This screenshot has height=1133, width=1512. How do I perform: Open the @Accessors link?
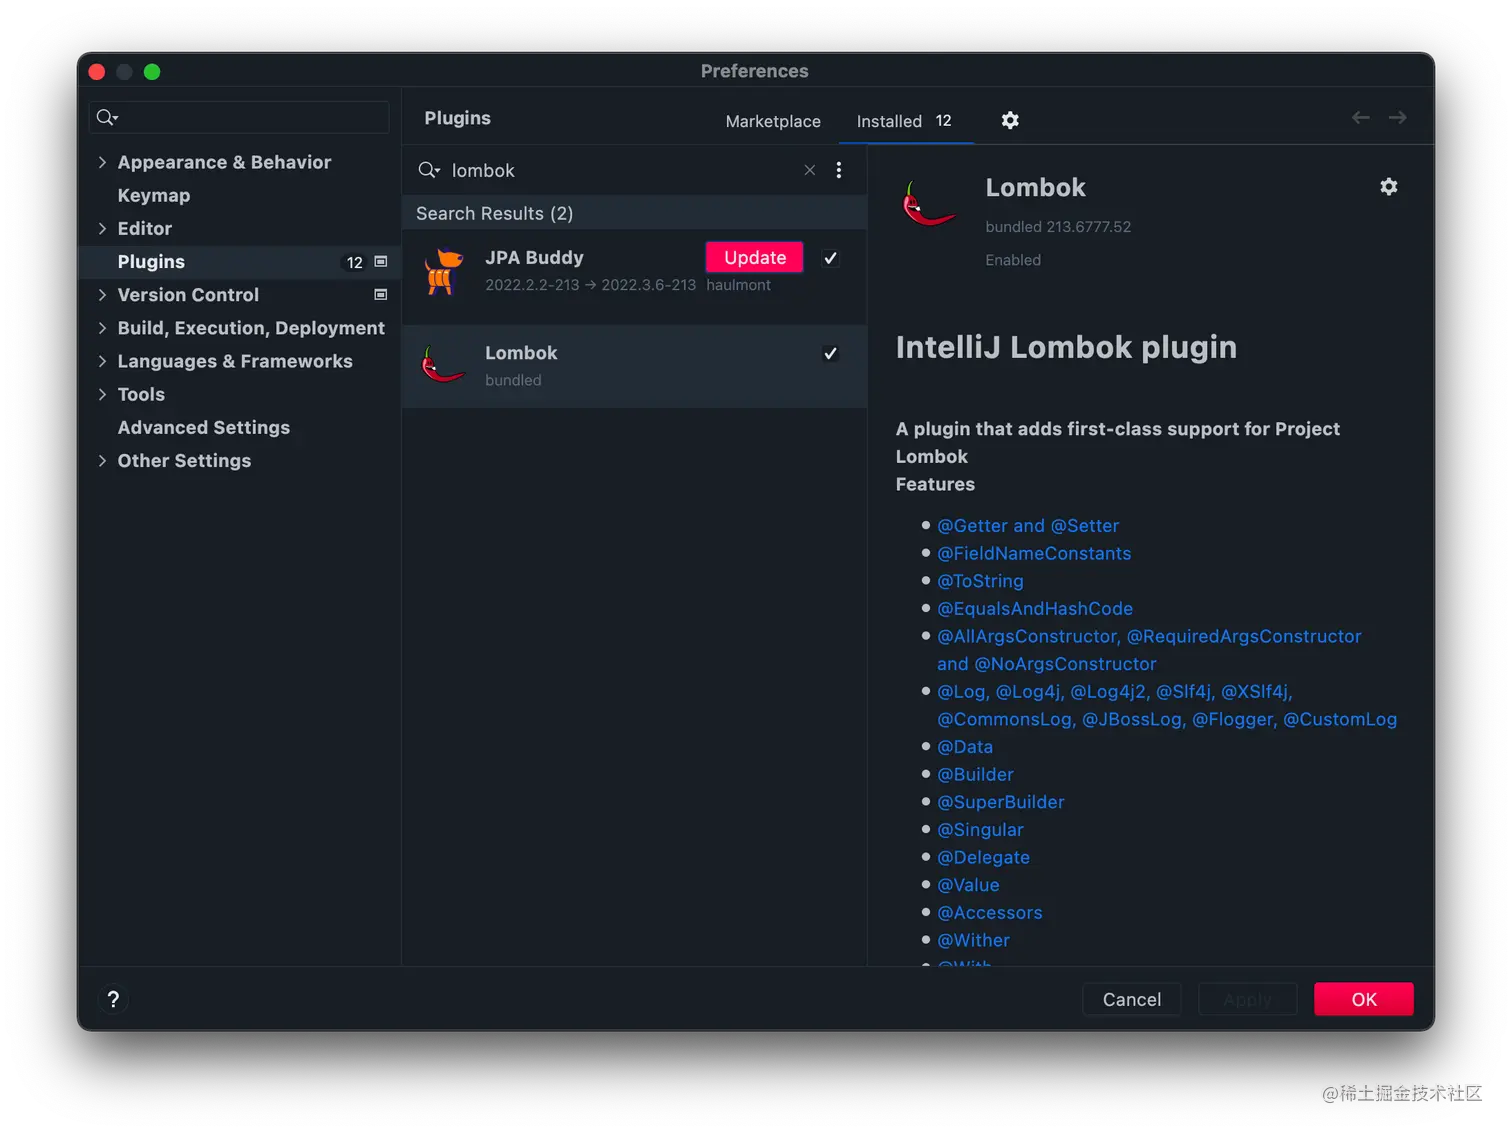point(990,913)
